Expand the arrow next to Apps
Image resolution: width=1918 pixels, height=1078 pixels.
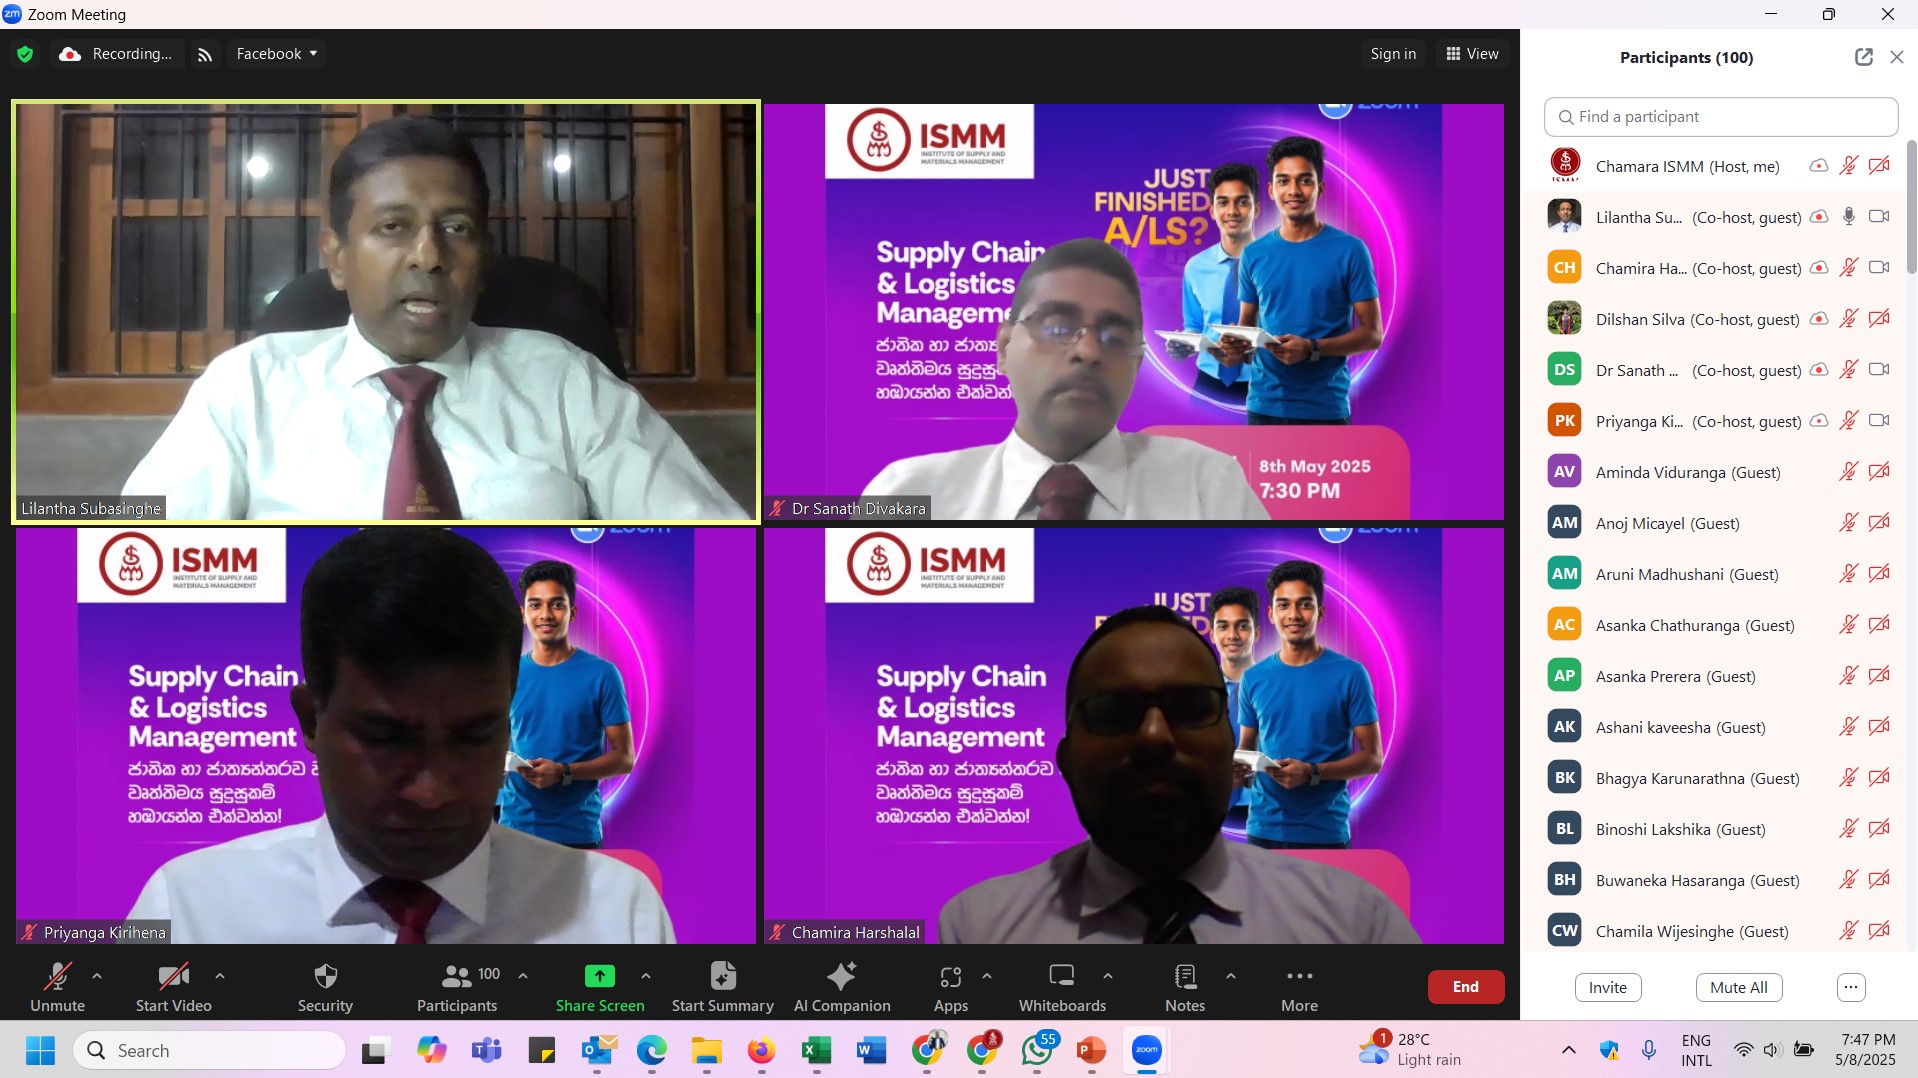point(987,976)
